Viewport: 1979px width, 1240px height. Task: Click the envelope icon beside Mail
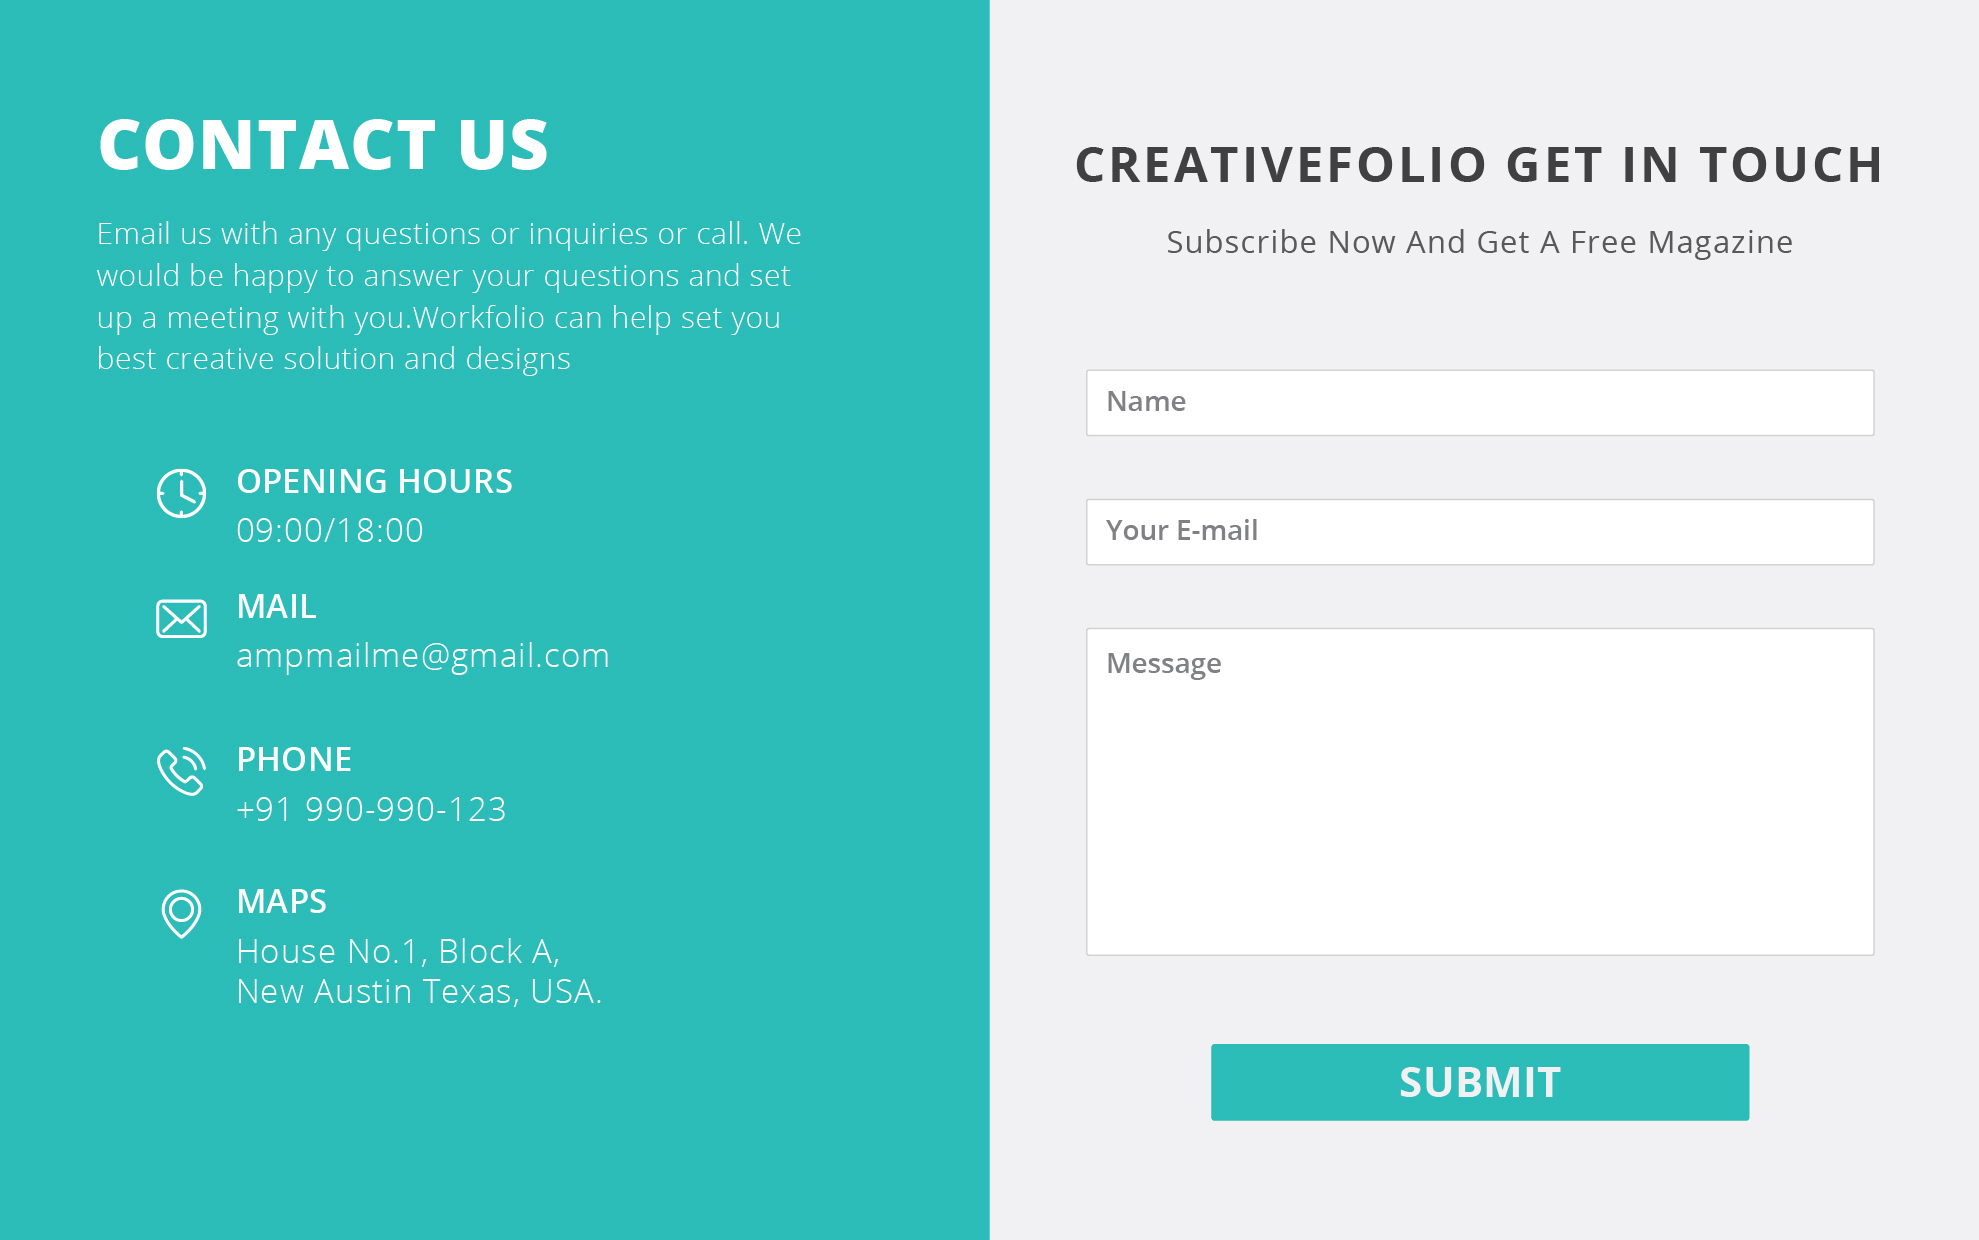click(x=181, y=619)
